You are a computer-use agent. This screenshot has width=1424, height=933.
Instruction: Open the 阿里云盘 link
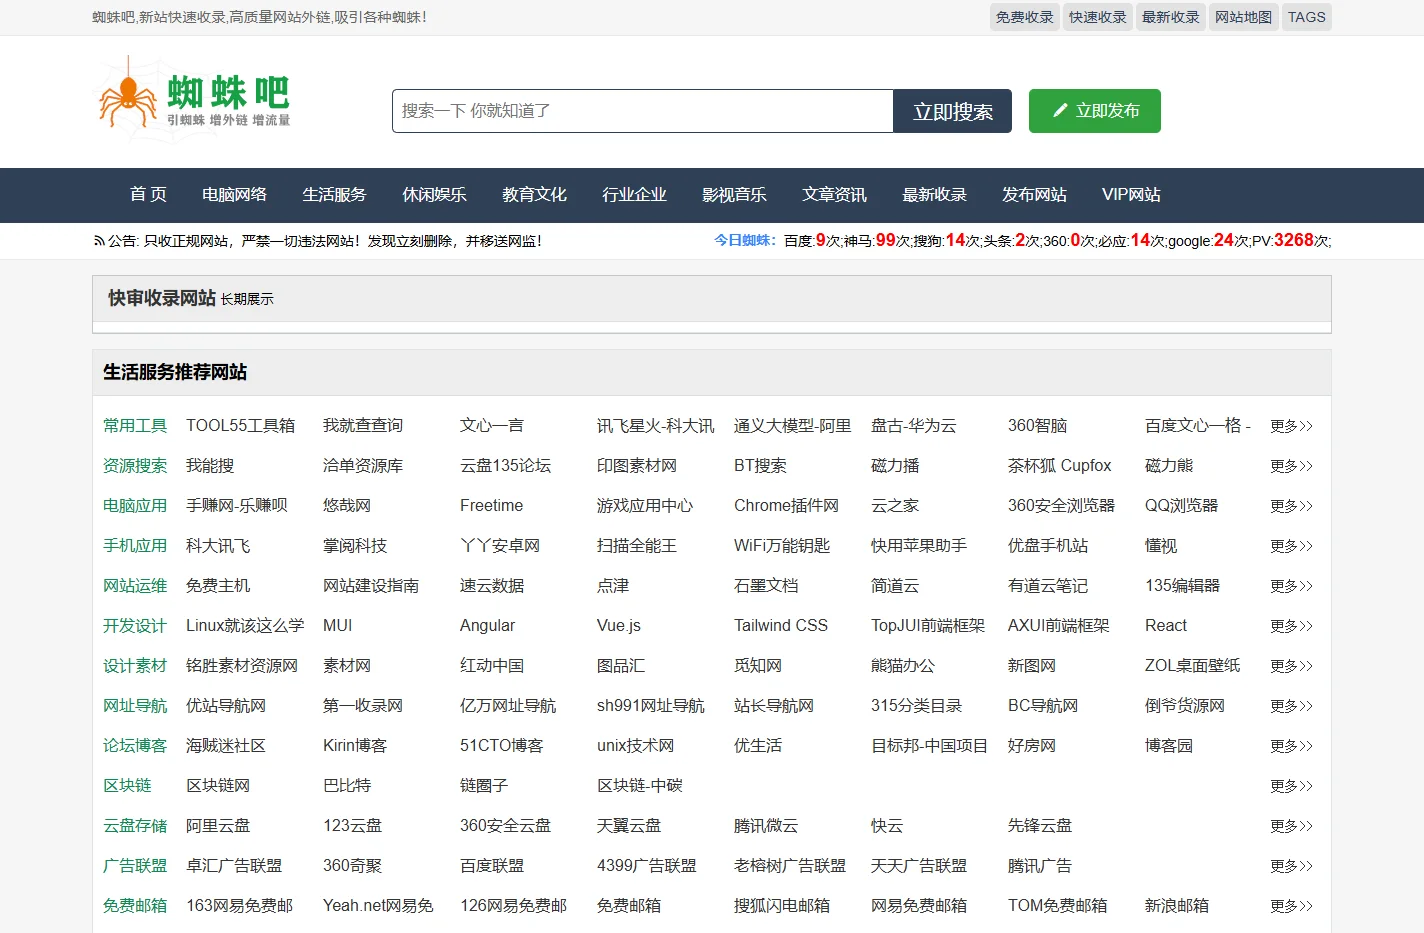pyautogui.click(x=218, y=826)
